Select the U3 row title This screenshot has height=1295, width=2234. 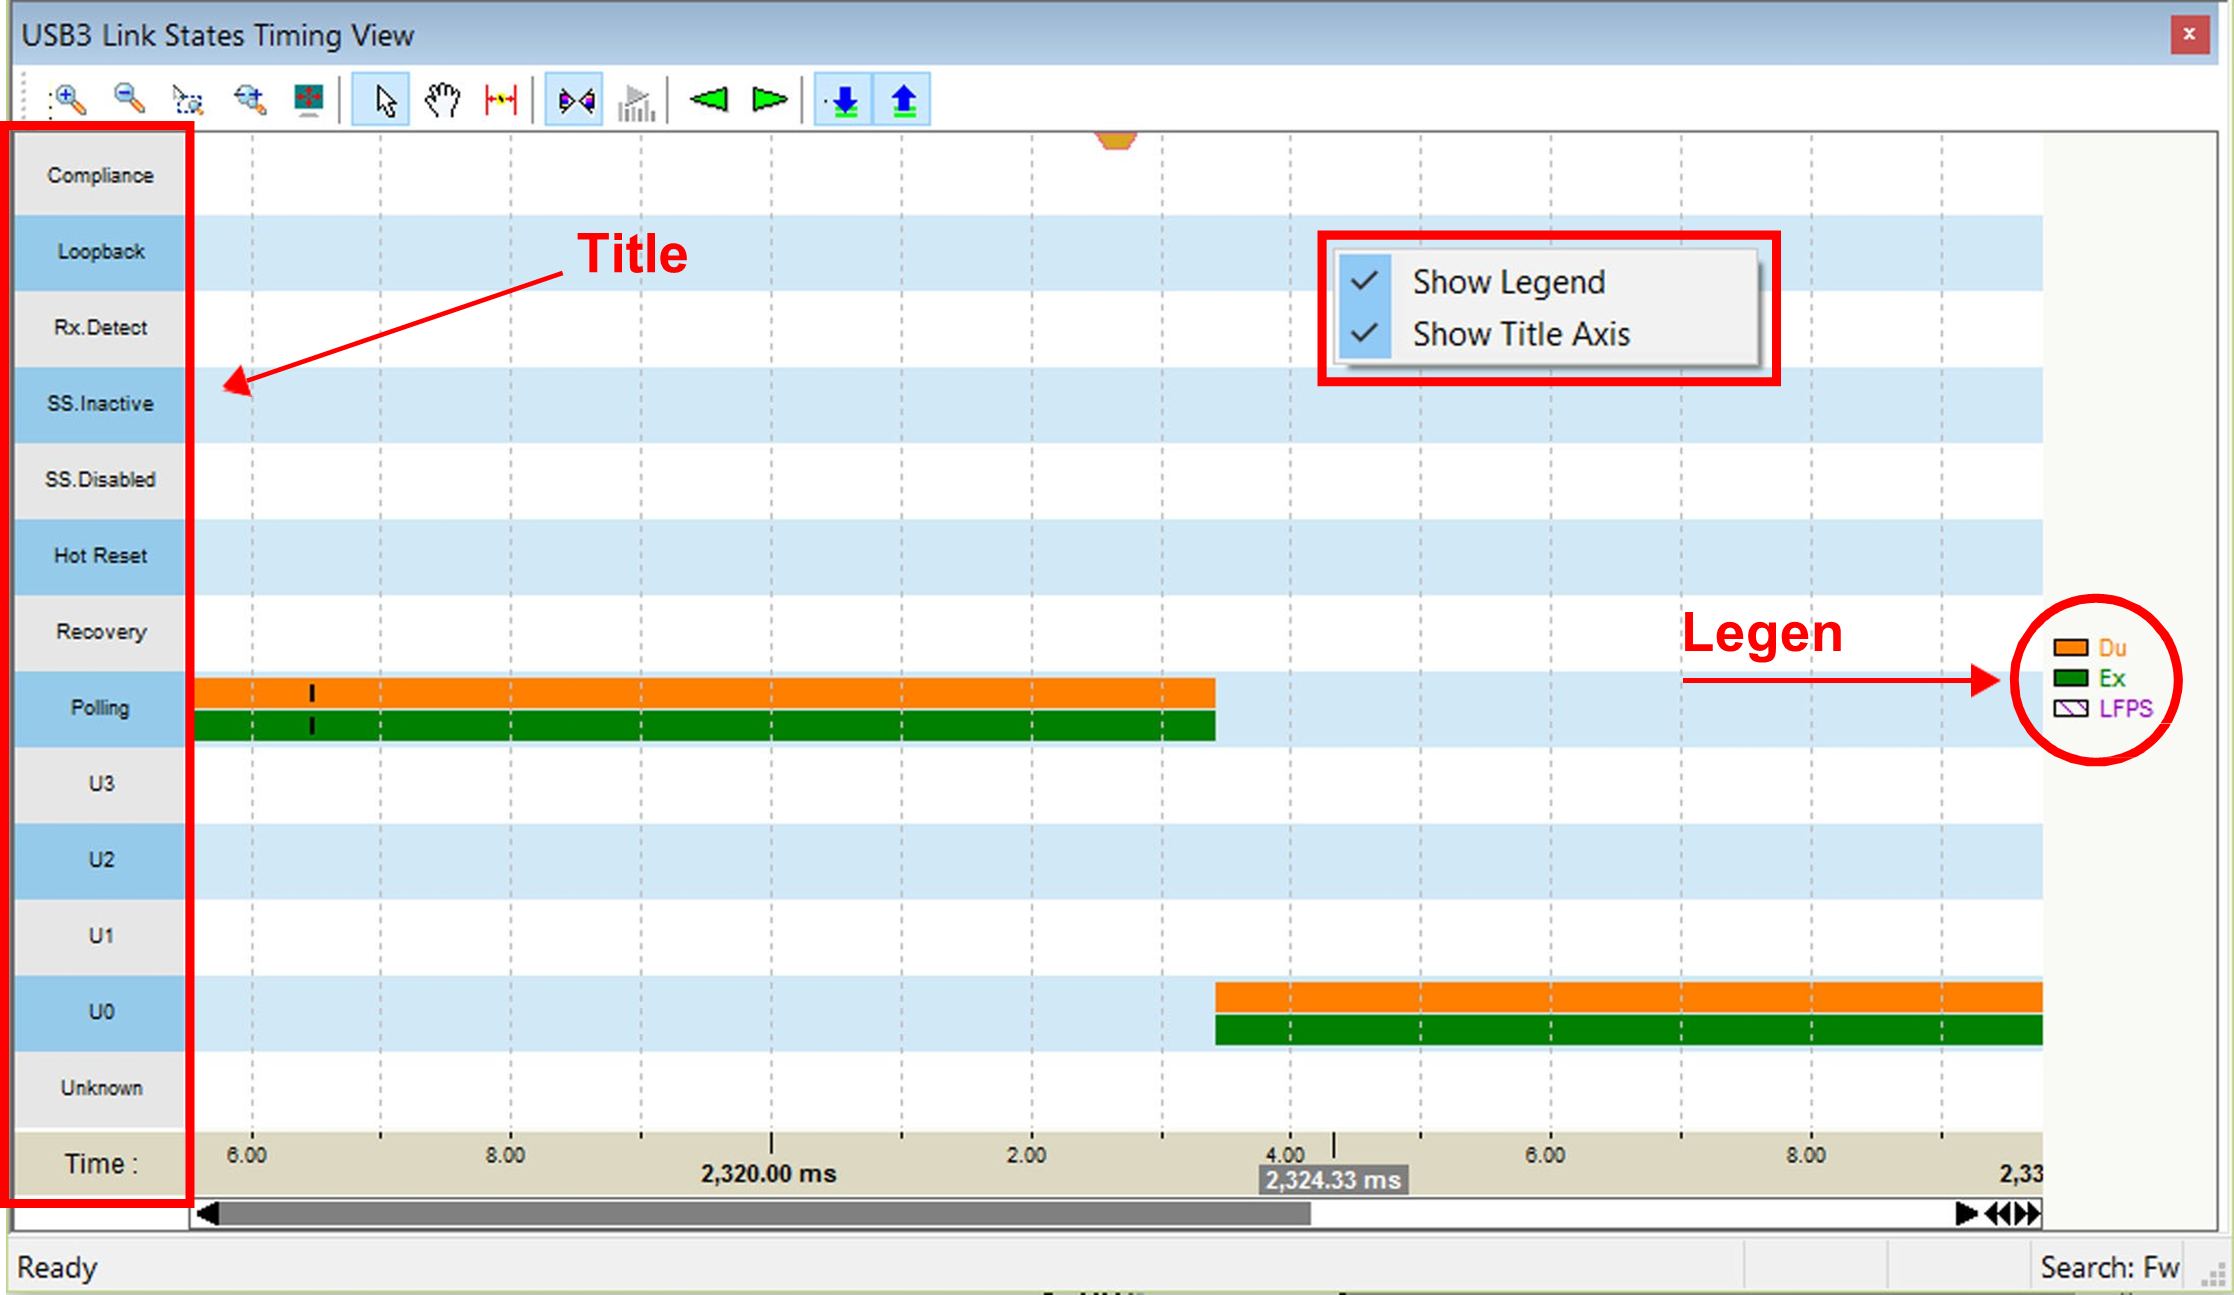(100, 783)
